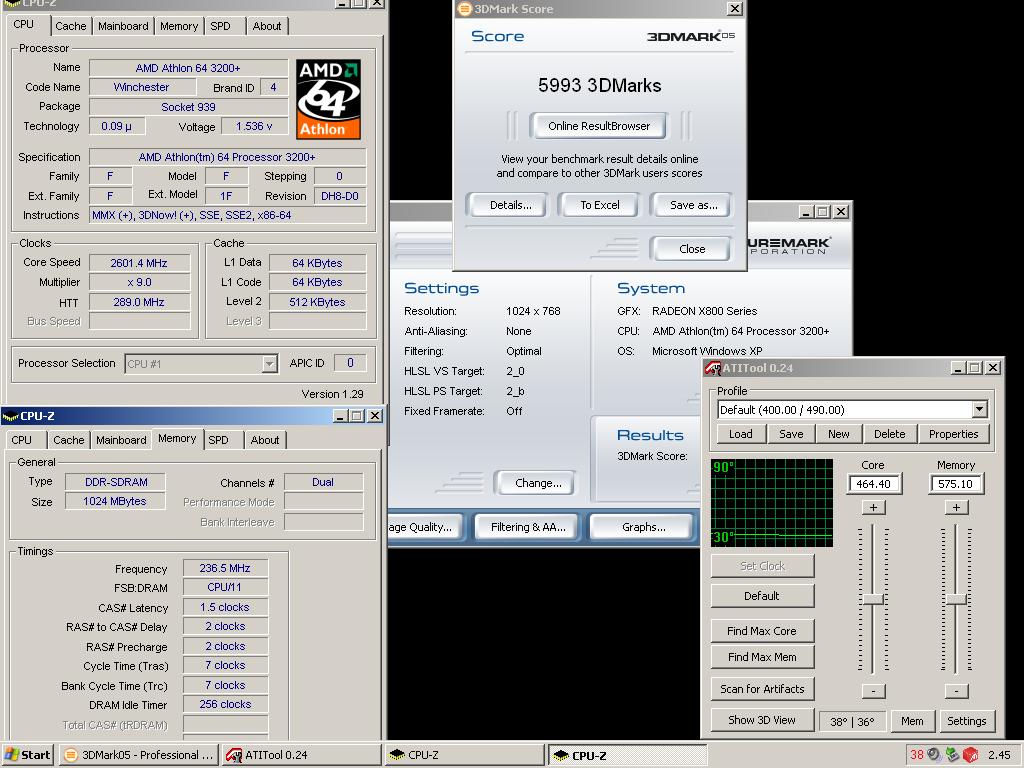This screenshot has height=768, width=1024.
Task: Delete the selected ATITool profile
Action: (889, 434)
